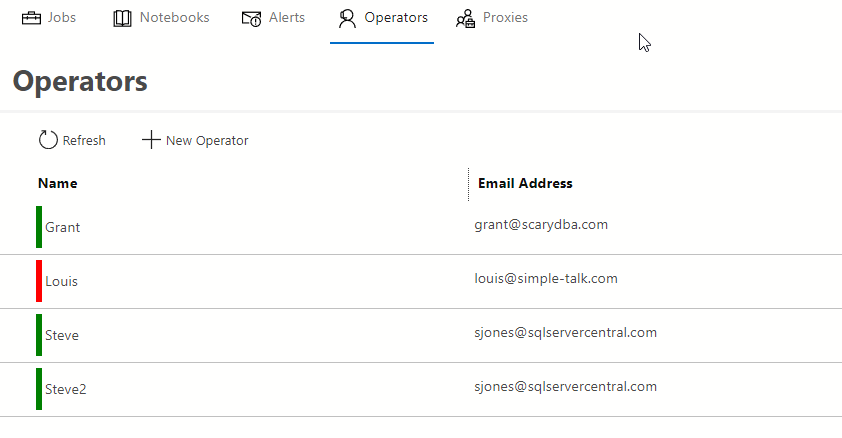Go to the Notebooks tab
Screen dimensions: 842x438
tap(174, 18)
